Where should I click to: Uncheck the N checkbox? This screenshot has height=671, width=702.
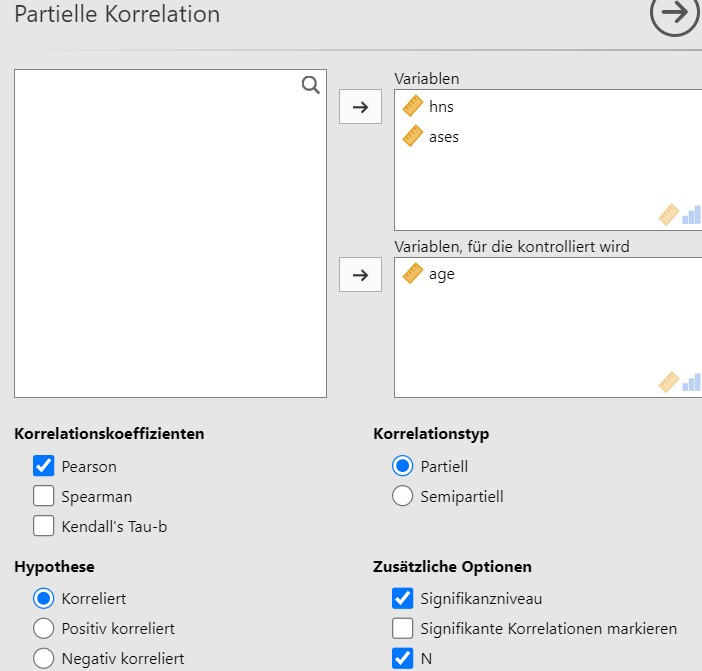[x=402, y=658]
